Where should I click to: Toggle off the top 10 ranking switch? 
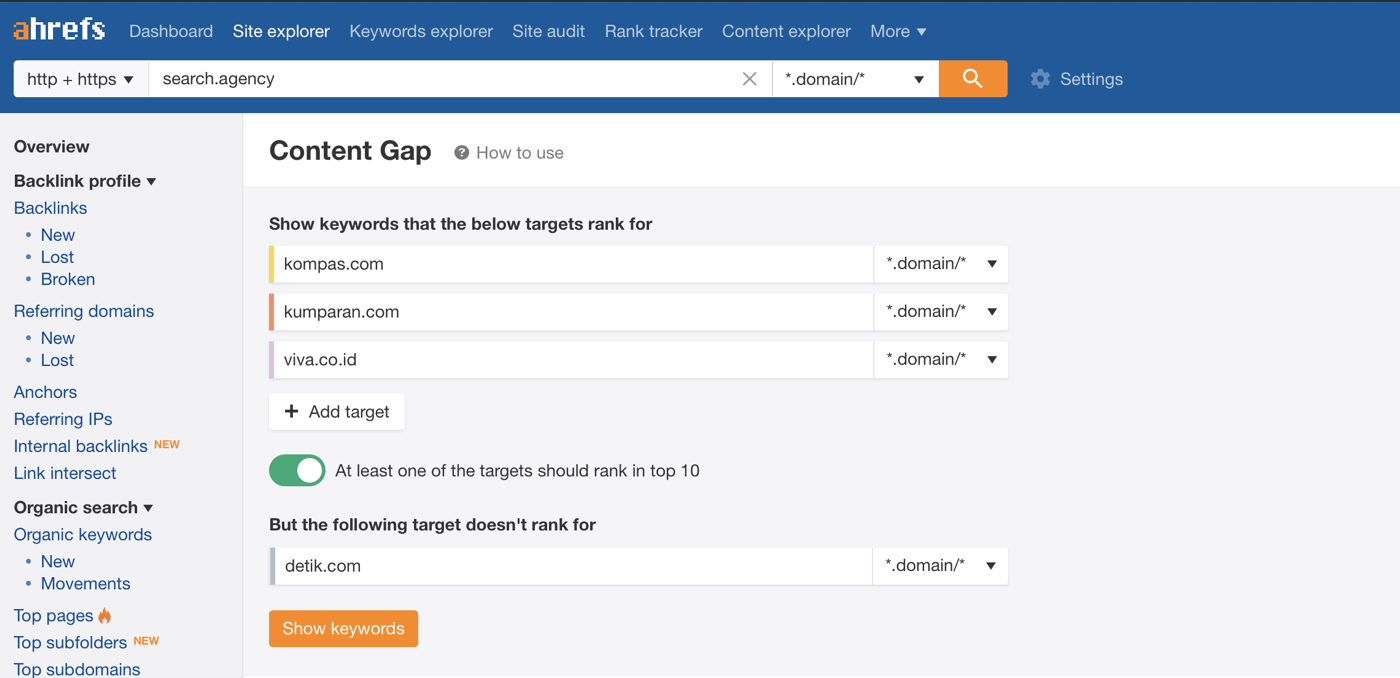297,470
